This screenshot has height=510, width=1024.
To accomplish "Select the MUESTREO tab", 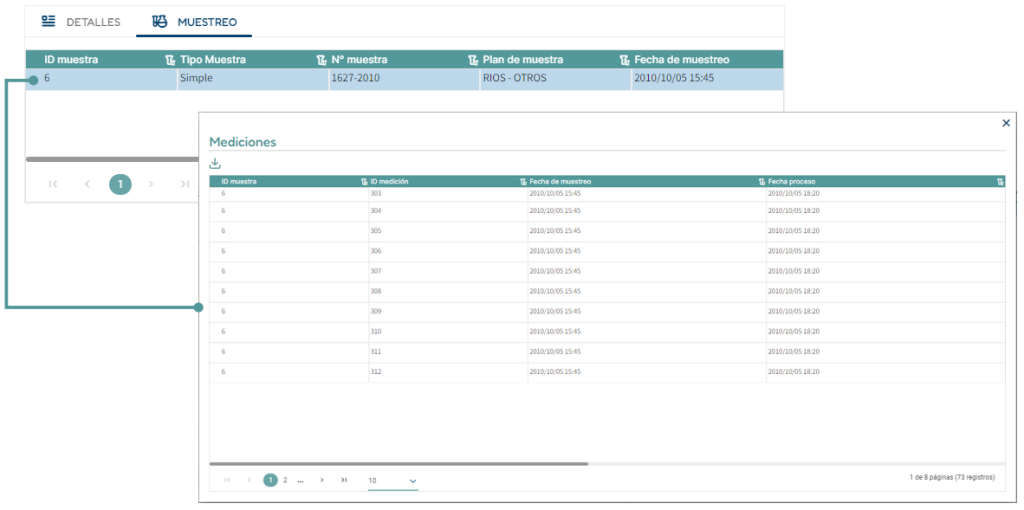I will click(x=194, y=22).
